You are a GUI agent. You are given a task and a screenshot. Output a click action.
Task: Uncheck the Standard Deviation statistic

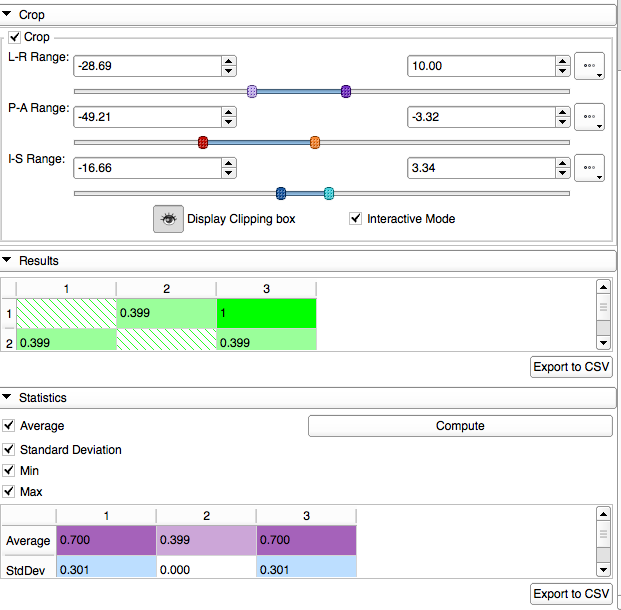tap(9, 450)
